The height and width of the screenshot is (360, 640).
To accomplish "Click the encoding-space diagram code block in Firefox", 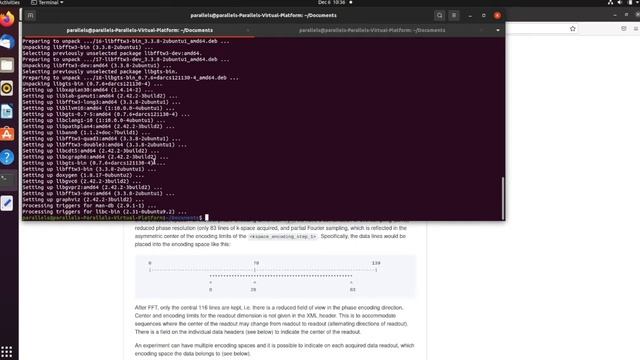I will (276, 277).
